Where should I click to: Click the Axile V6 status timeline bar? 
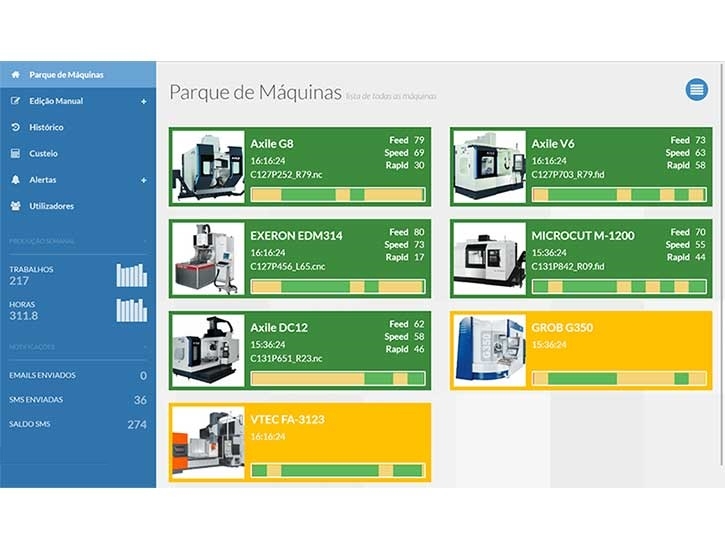click(619, 194)
